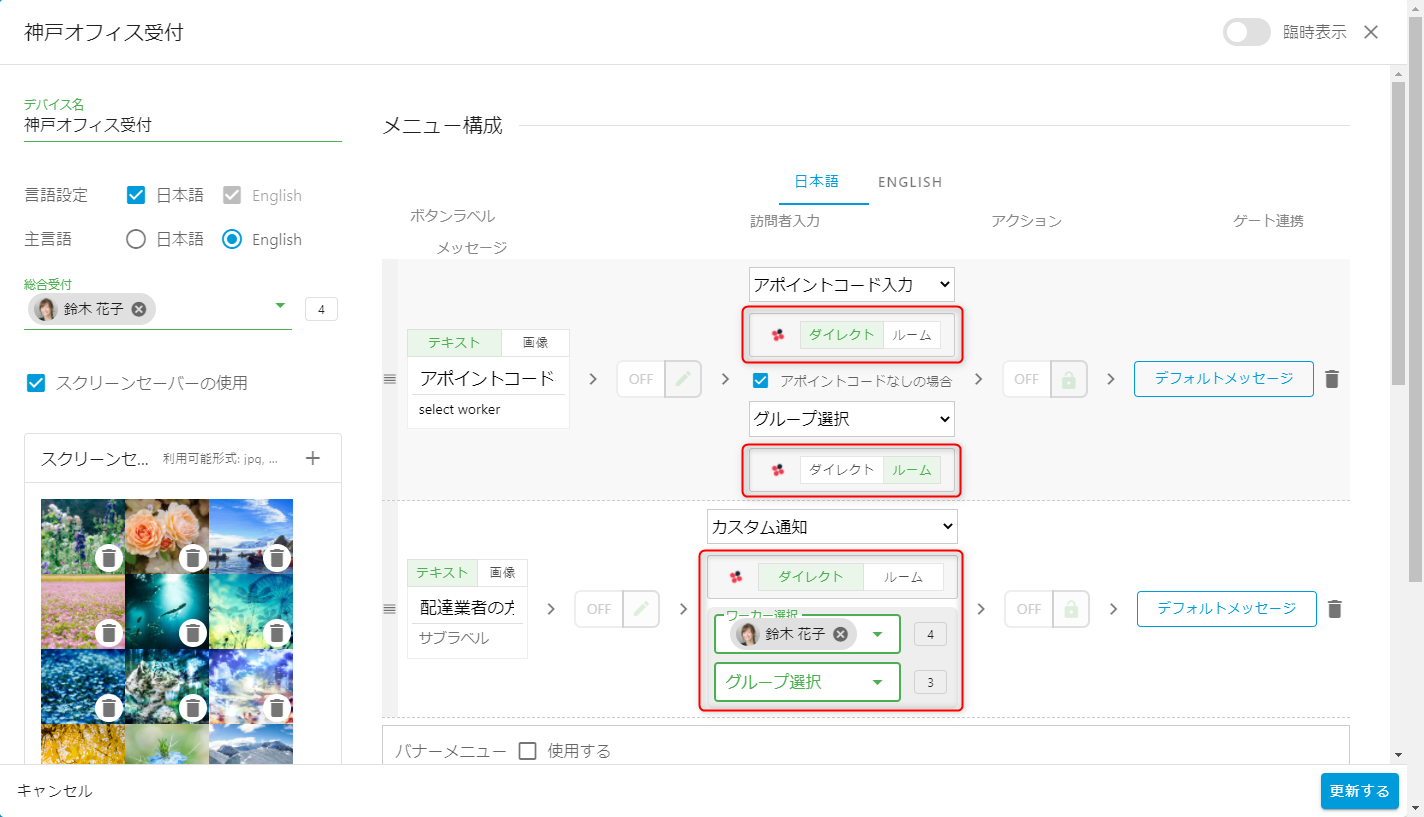The width and height of the screenshot is (1424, 817).
Task: Click キャンセル to discard changes
Action: click(55, 791)
